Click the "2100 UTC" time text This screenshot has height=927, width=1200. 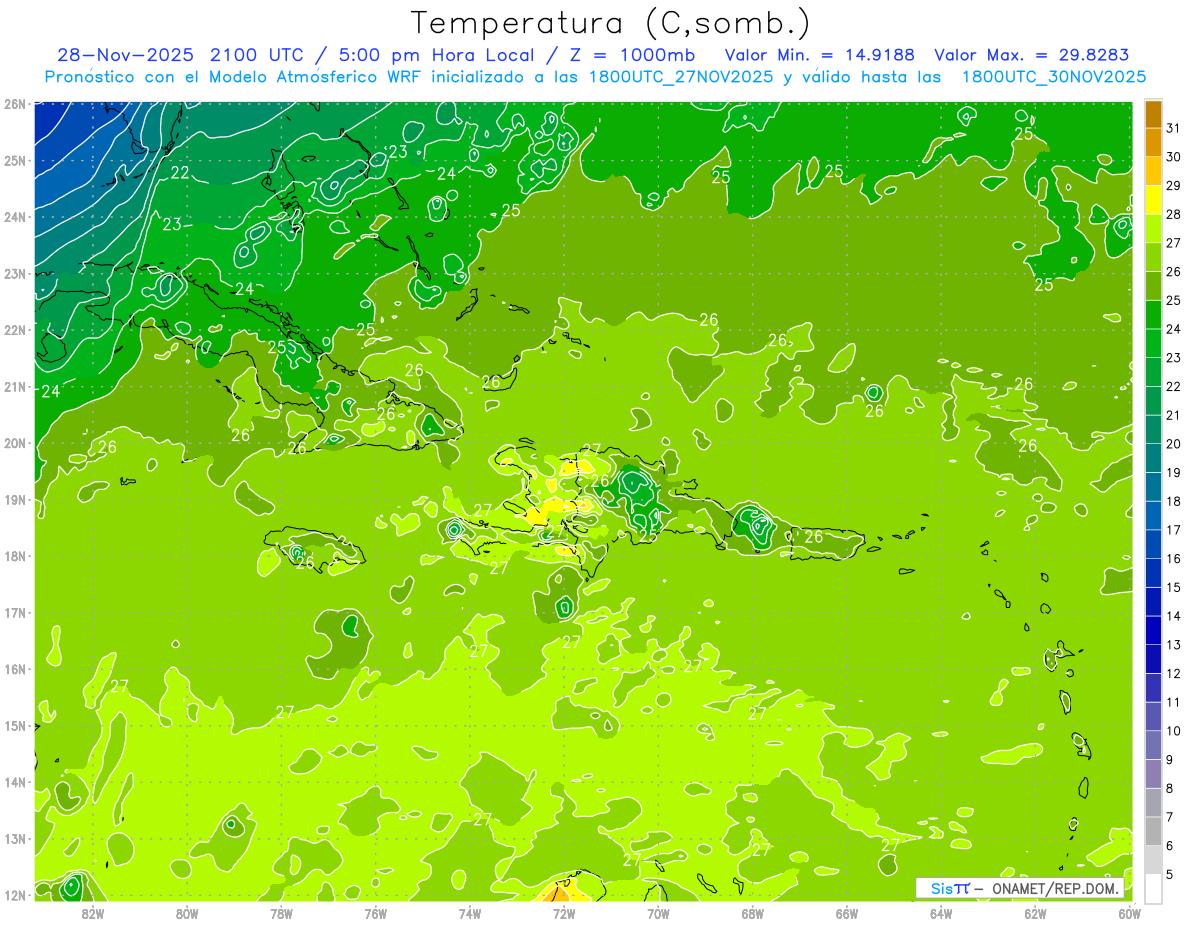258,55
